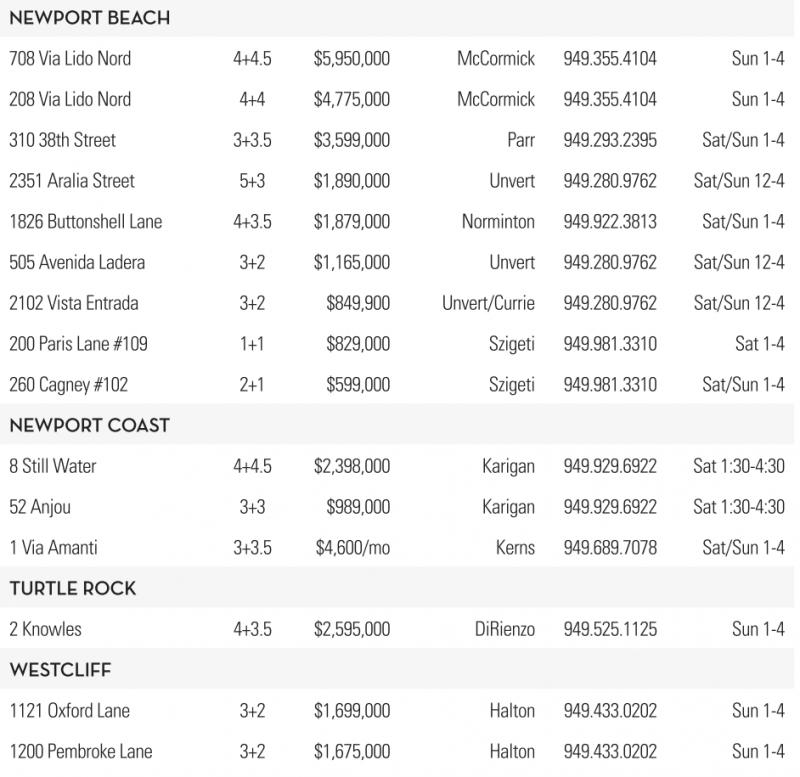Click phone number 949.525.1125
800x777 pixels.
610,630
